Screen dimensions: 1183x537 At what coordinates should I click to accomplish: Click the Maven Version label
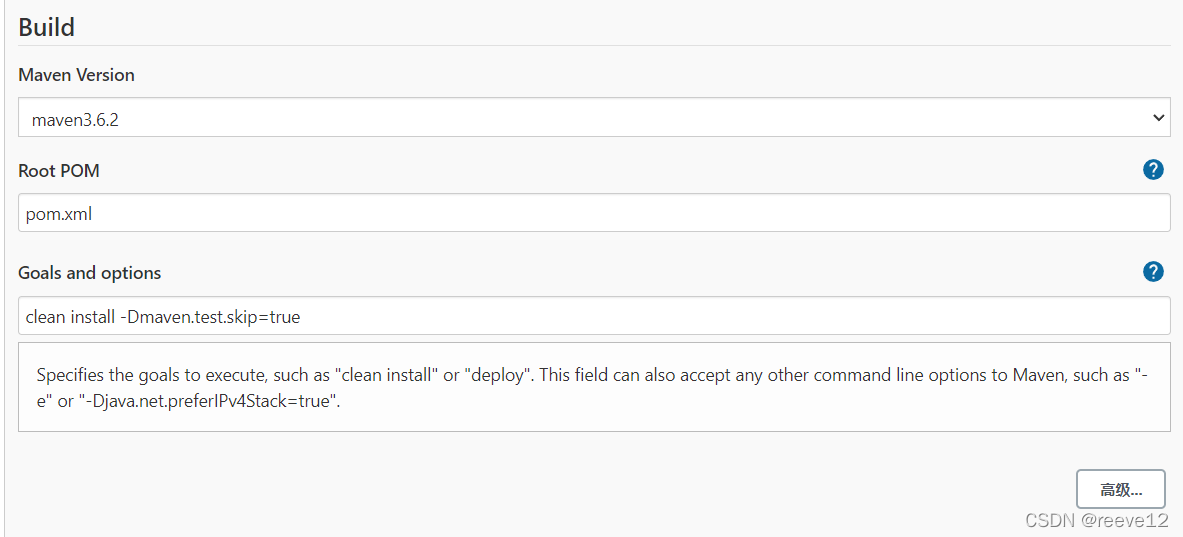point(76,75)
